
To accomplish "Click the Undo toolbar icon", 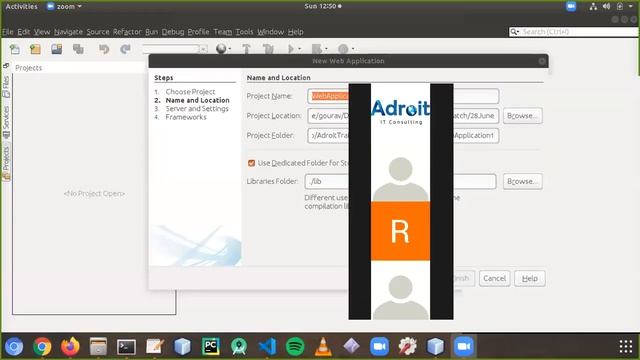I will coord(104,49).
